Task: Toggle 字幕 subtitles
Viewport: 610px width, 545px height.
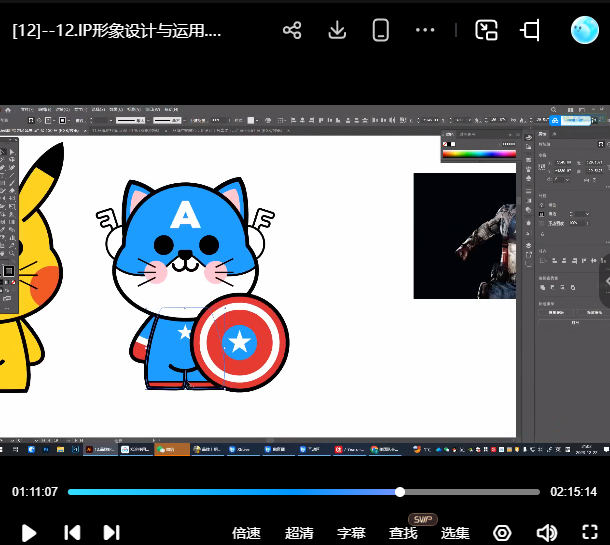Action: point(351,533)
